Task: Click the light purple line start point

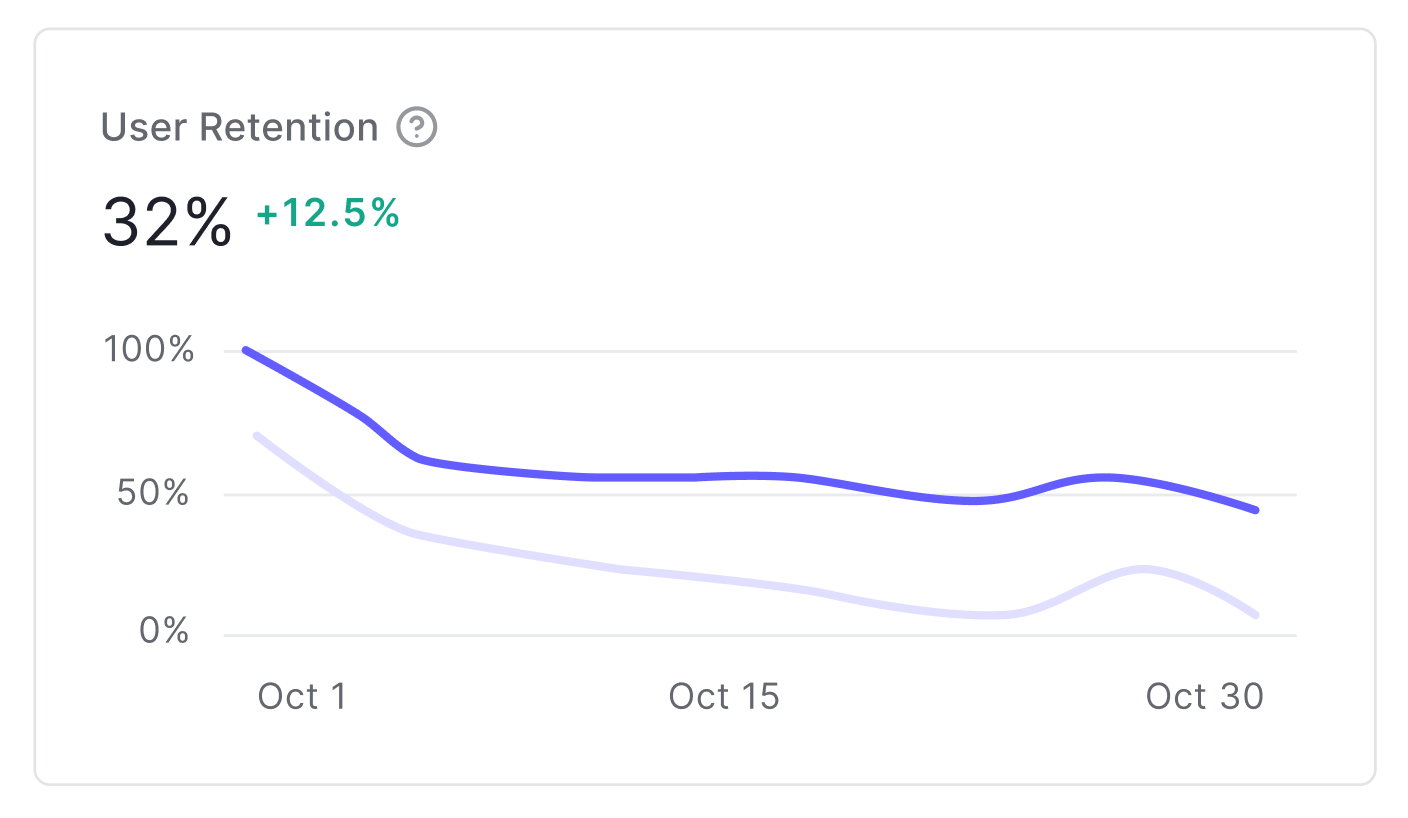Action: click(257, 436)
